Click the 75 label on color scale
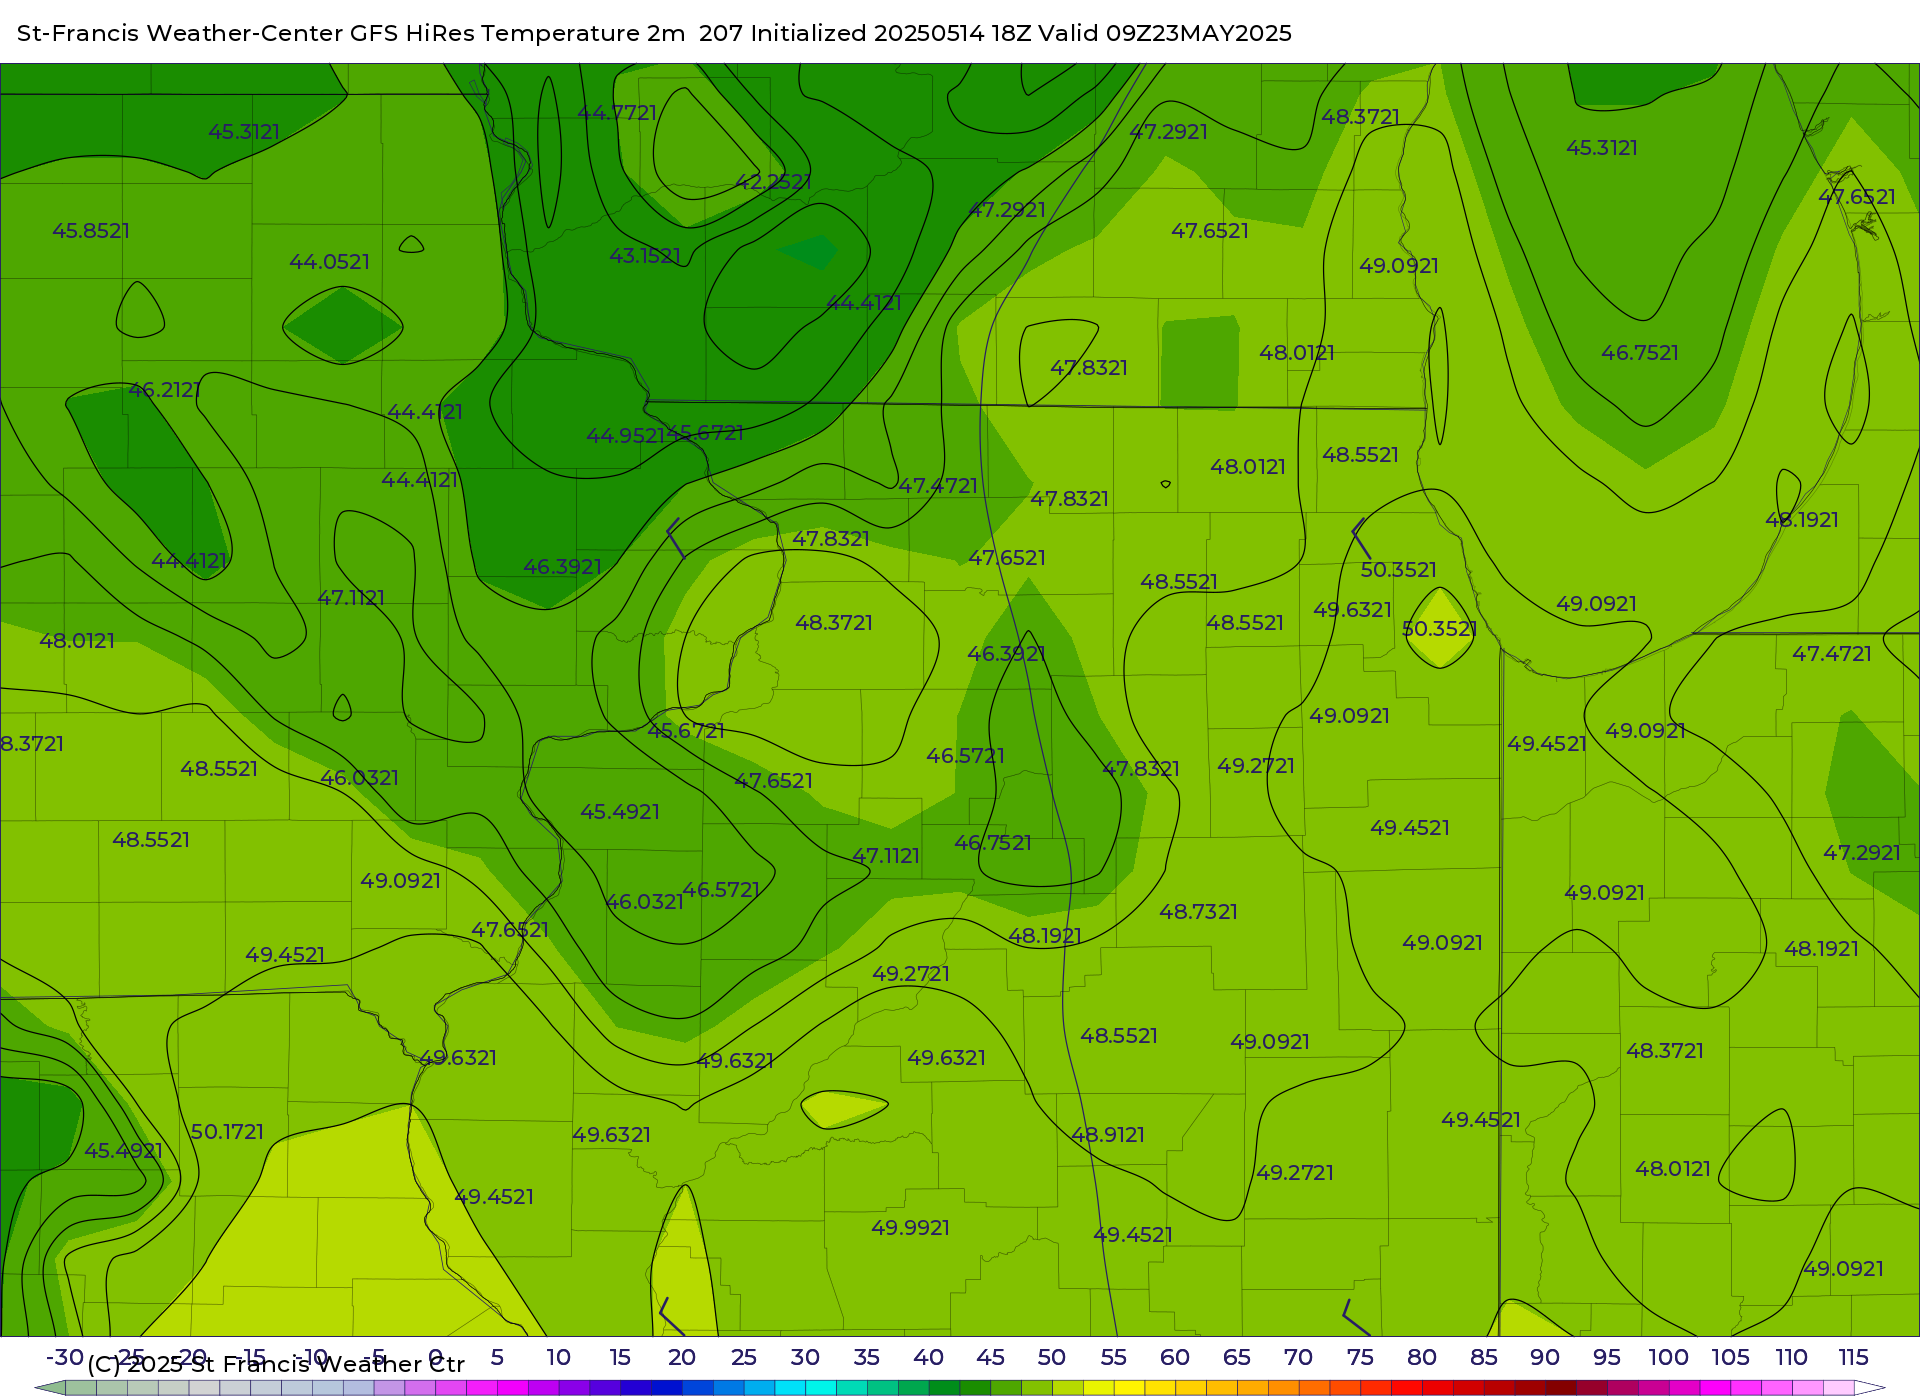Image resolution: width=1920 pixels, height=1400 pixels. pyautogui.click(x=1360, y=1358)
